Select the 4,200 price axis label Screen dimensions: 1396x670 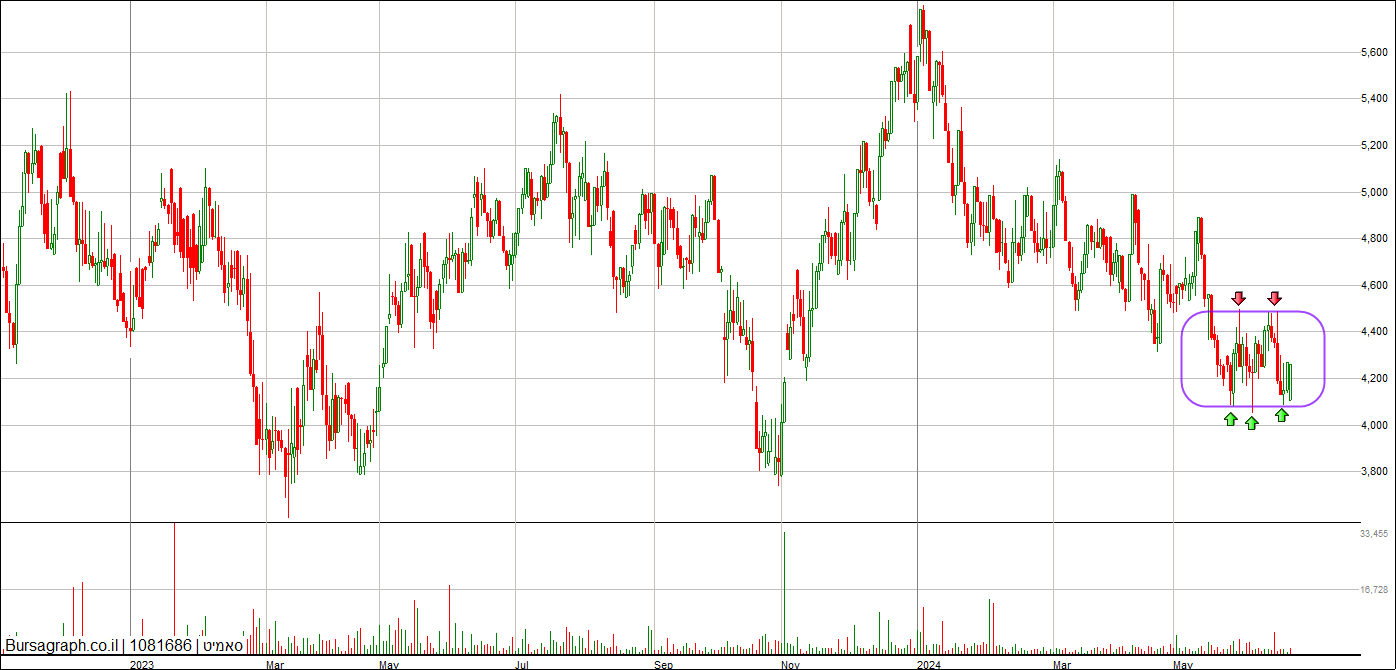[1372, 379]
